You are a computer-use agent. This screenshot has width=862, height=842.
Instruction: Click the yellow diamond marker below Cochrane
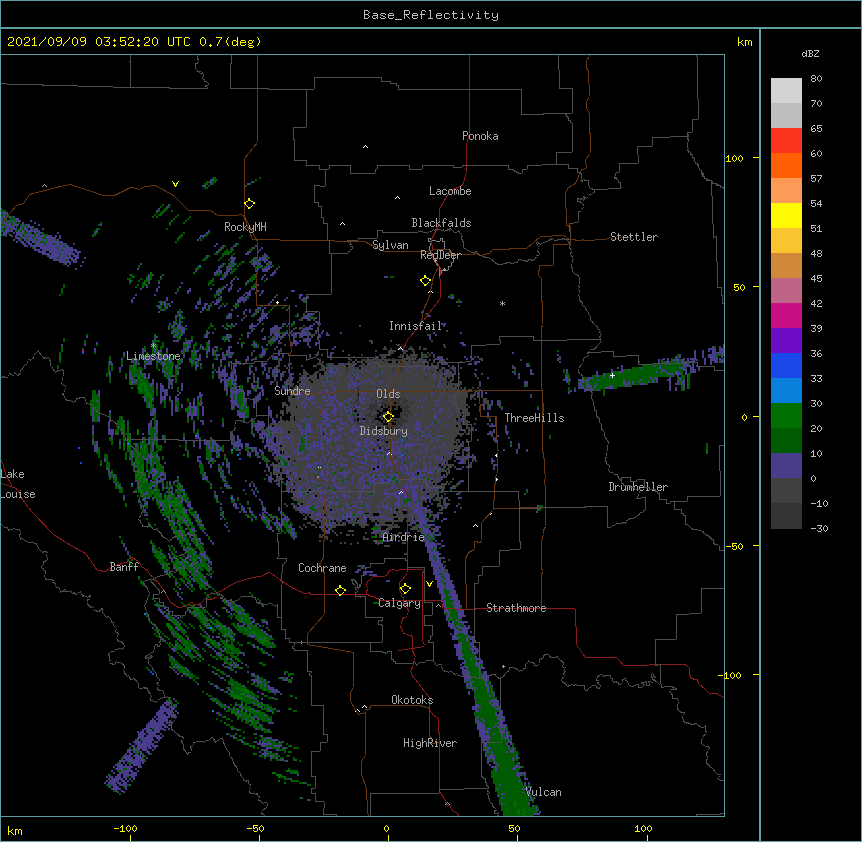click(340, 590)
